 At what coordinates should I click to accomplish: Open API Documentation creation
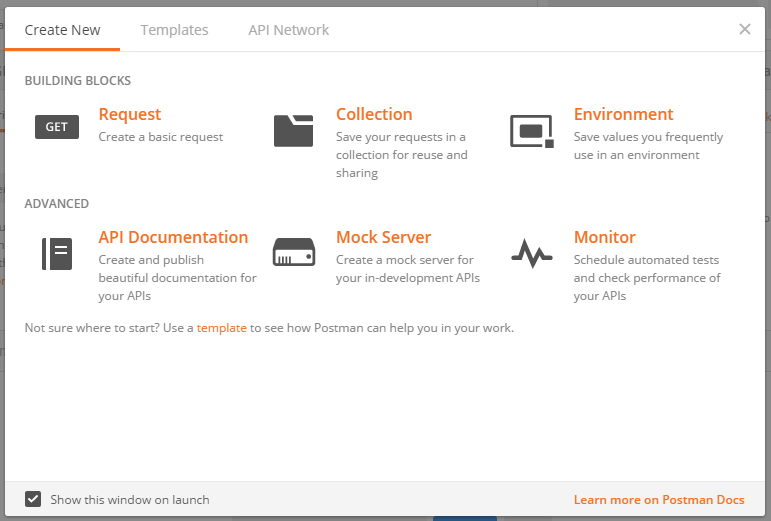point(173,237)
